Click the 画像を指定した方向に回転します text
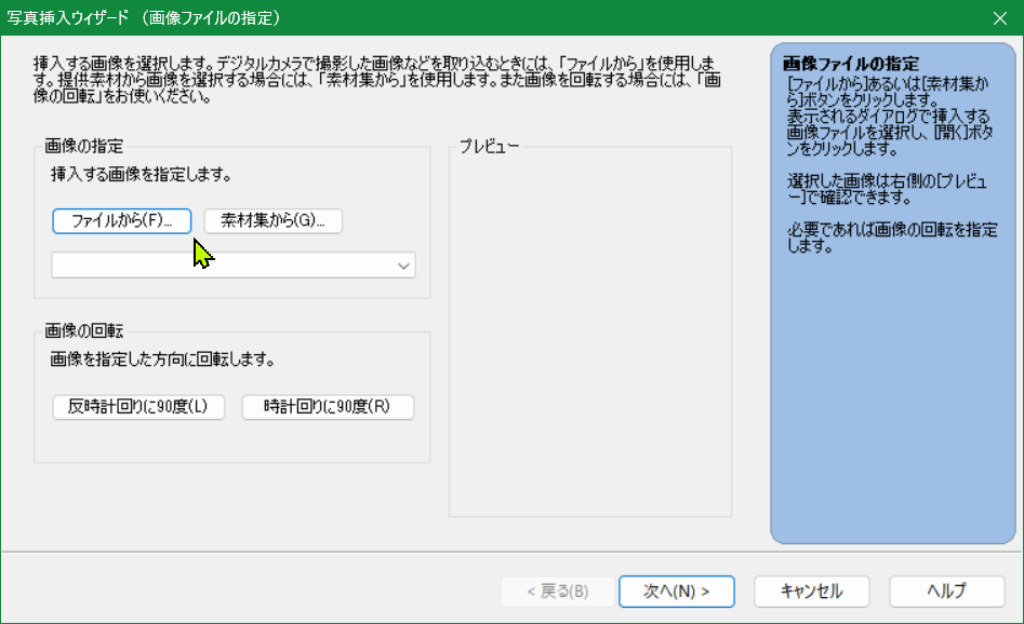The image size is (1024, 624). tap(162, 359)
